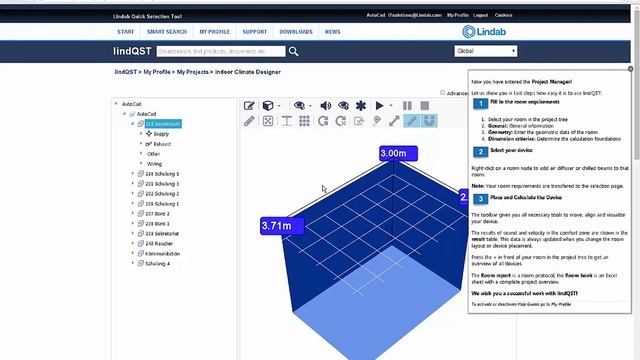Open the dropdown arrow beside eye-magnifier icon
This screenshot has height=360, width=640.
coord(310,106)
